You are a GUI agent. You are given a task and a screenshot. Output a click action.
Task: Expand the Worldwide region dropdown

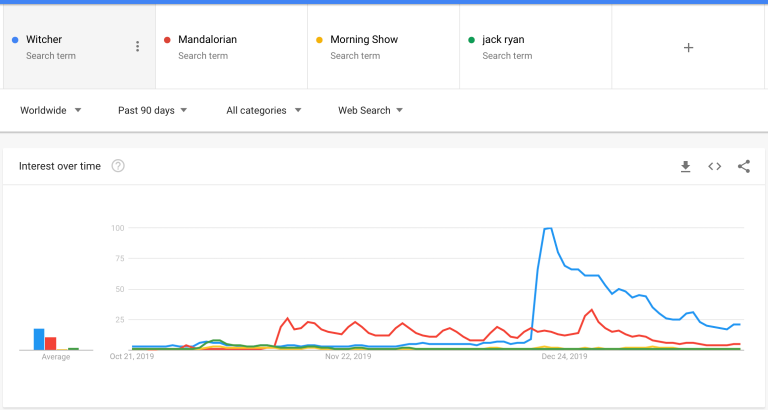(51, 110)
